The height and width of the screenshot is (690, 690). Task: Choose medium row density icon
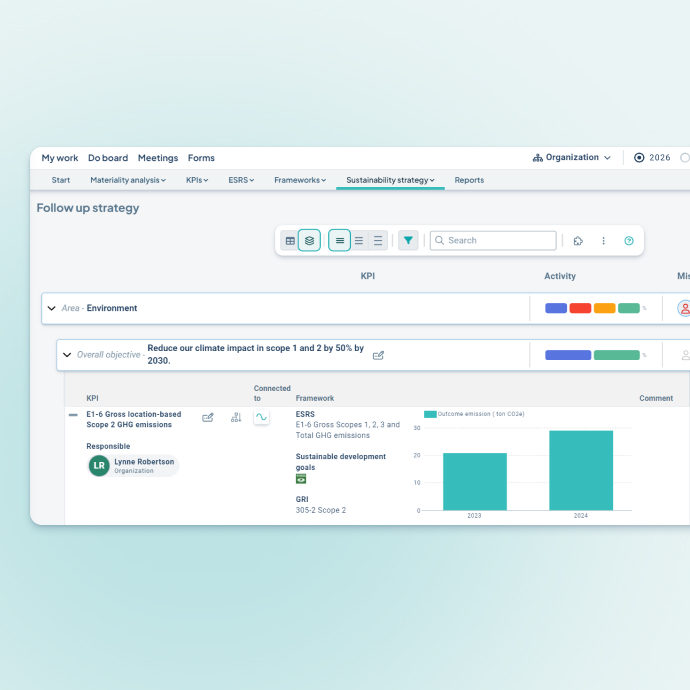[x=359, y=241]
